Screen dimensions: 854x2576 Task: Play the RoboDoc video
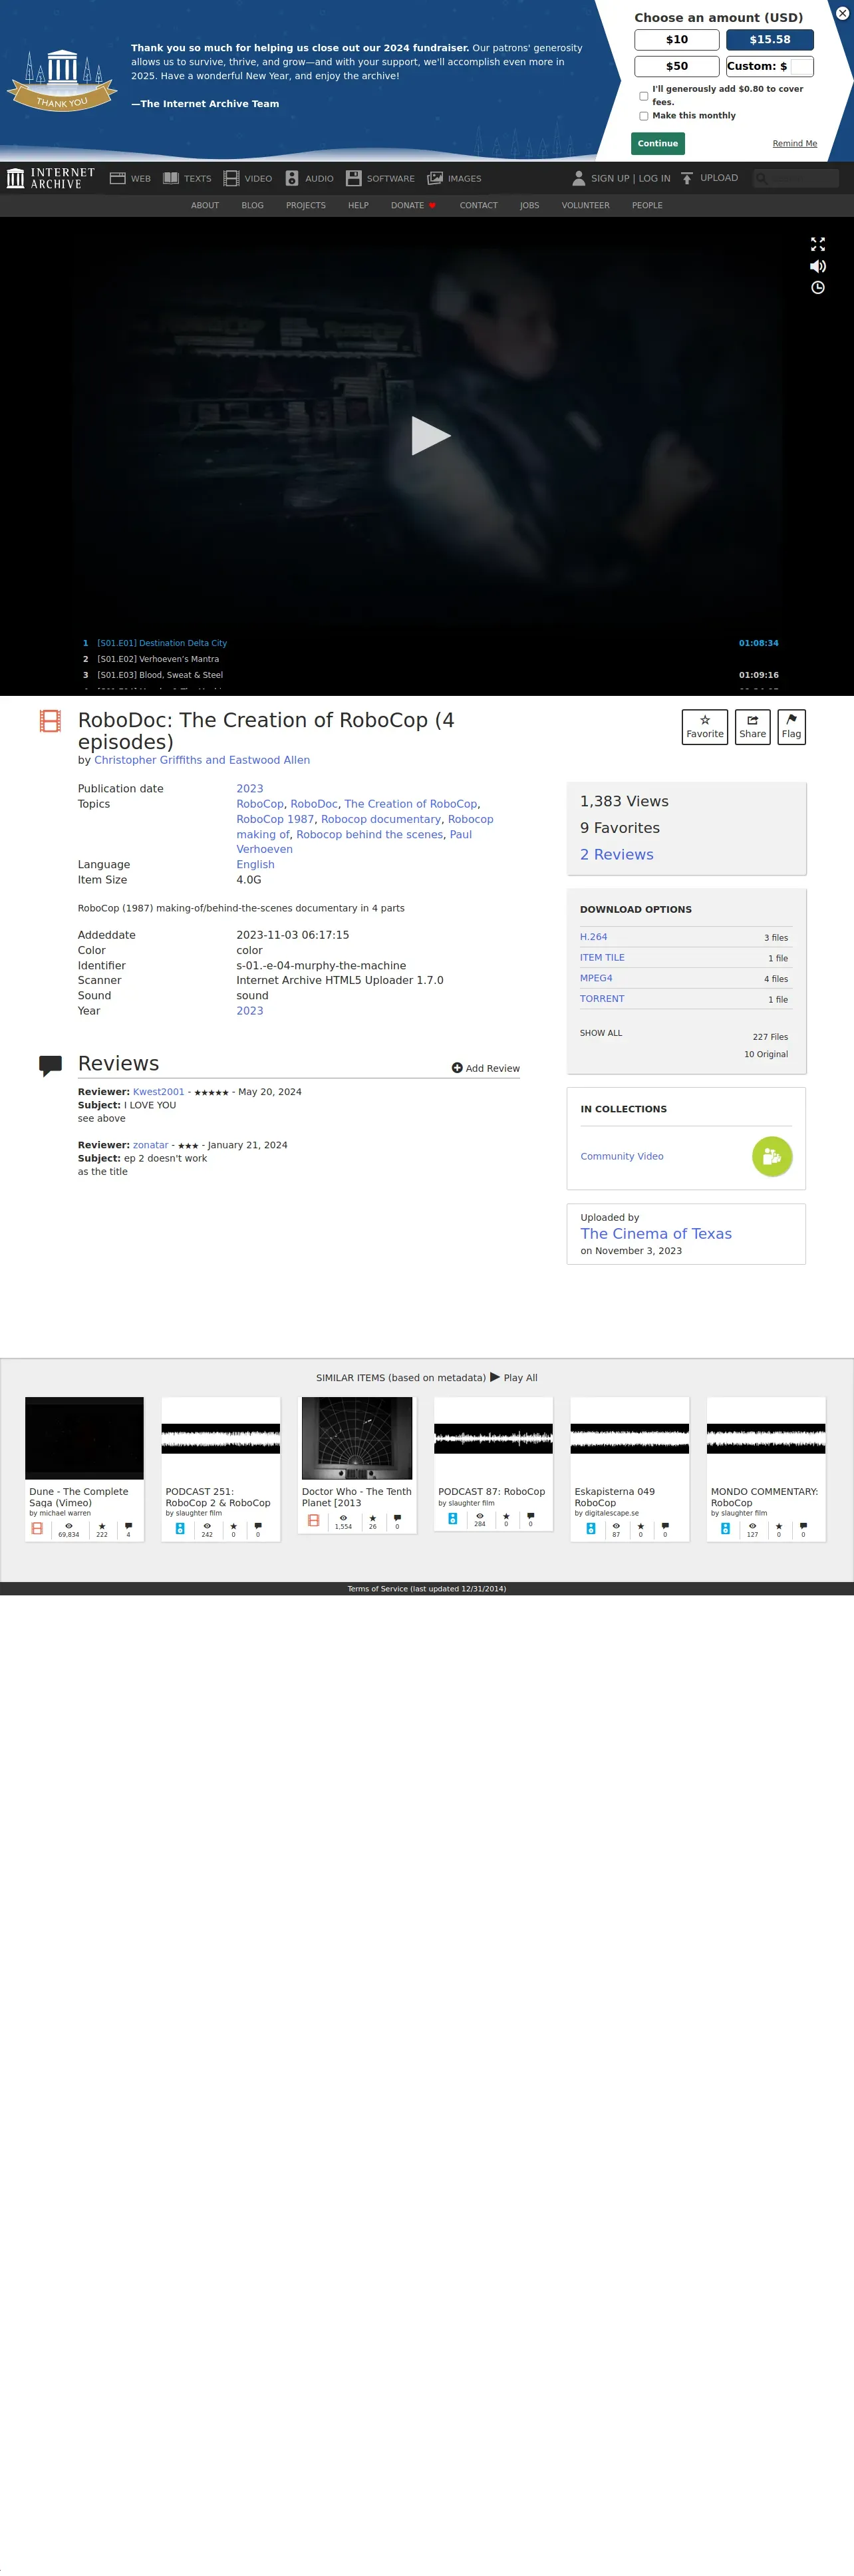point(431,436)
